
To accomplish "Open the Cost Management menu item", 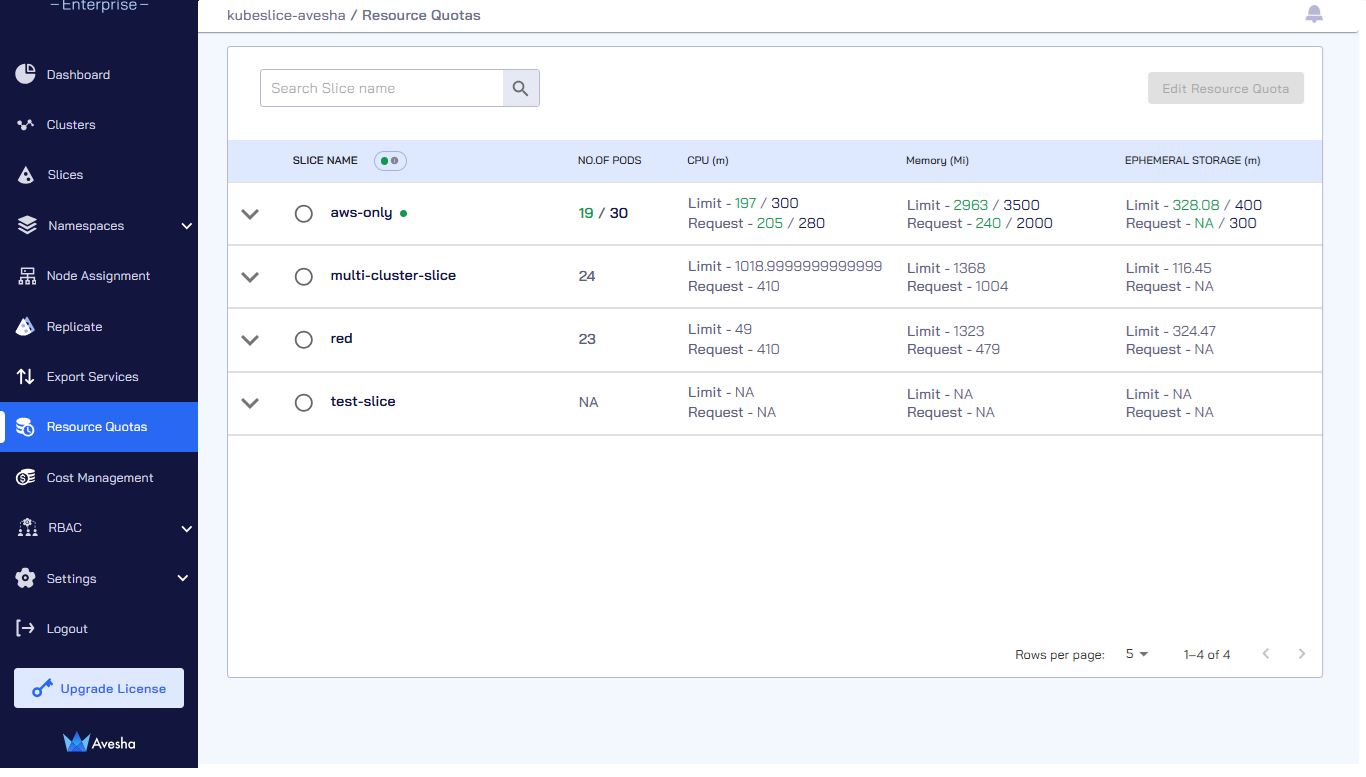I will [99, 478].
